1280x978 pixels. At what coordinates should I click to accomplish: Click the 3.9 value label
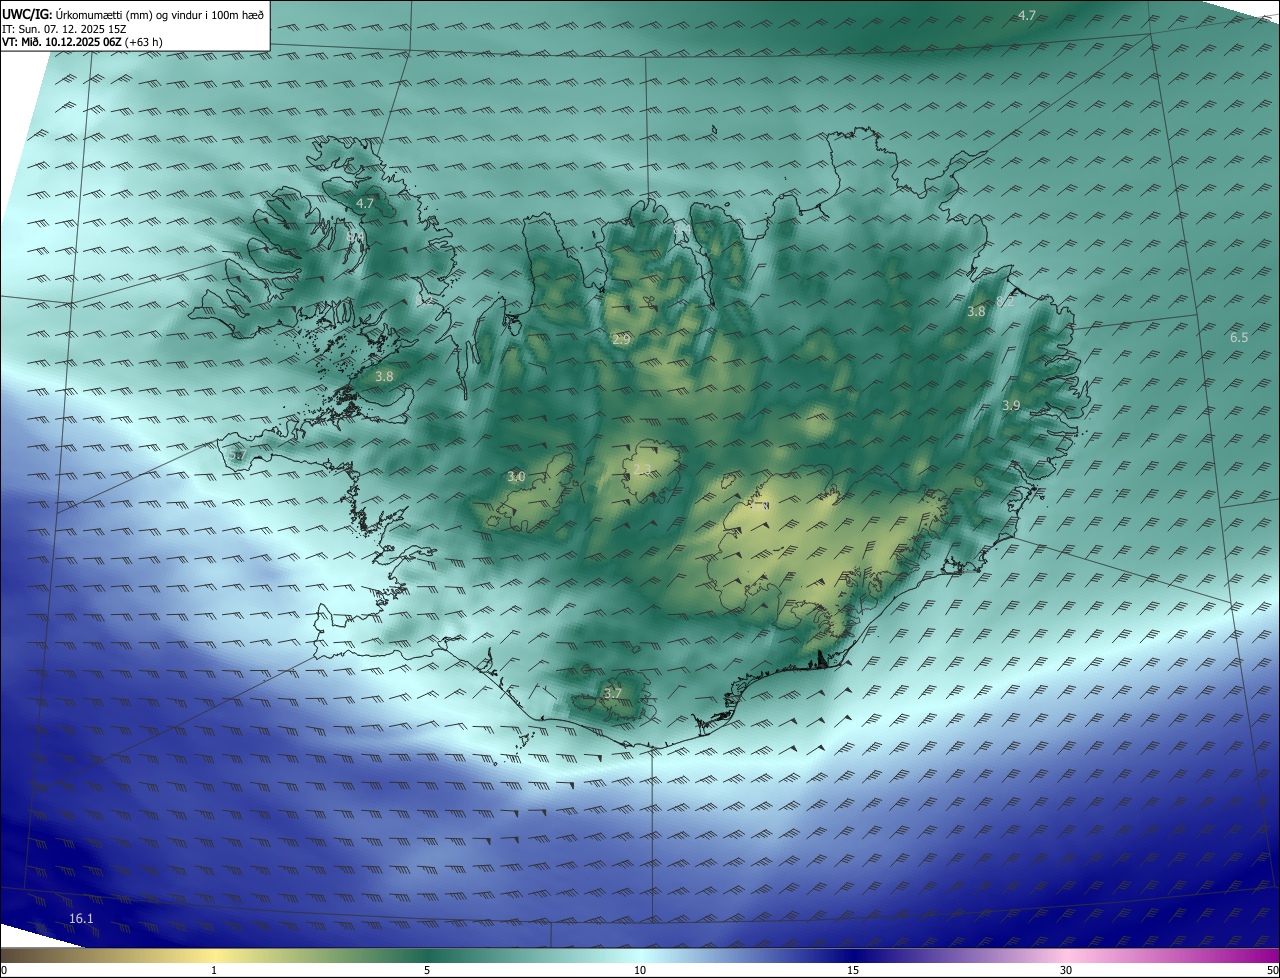[x=1011, y=405]
